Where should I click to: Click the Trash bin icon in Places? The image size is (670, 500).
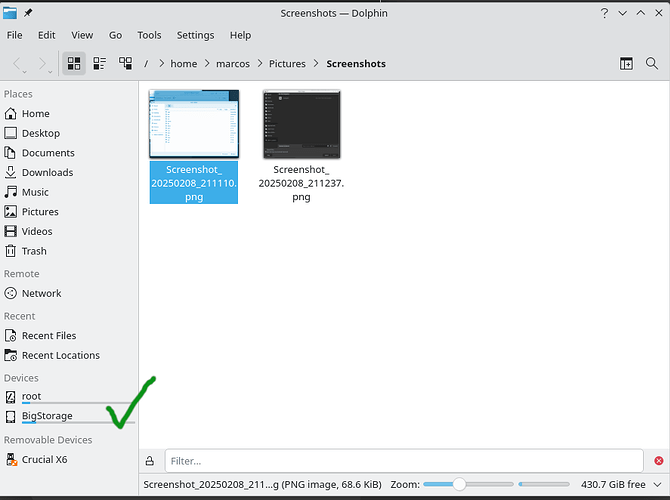(x=11, y=251)
